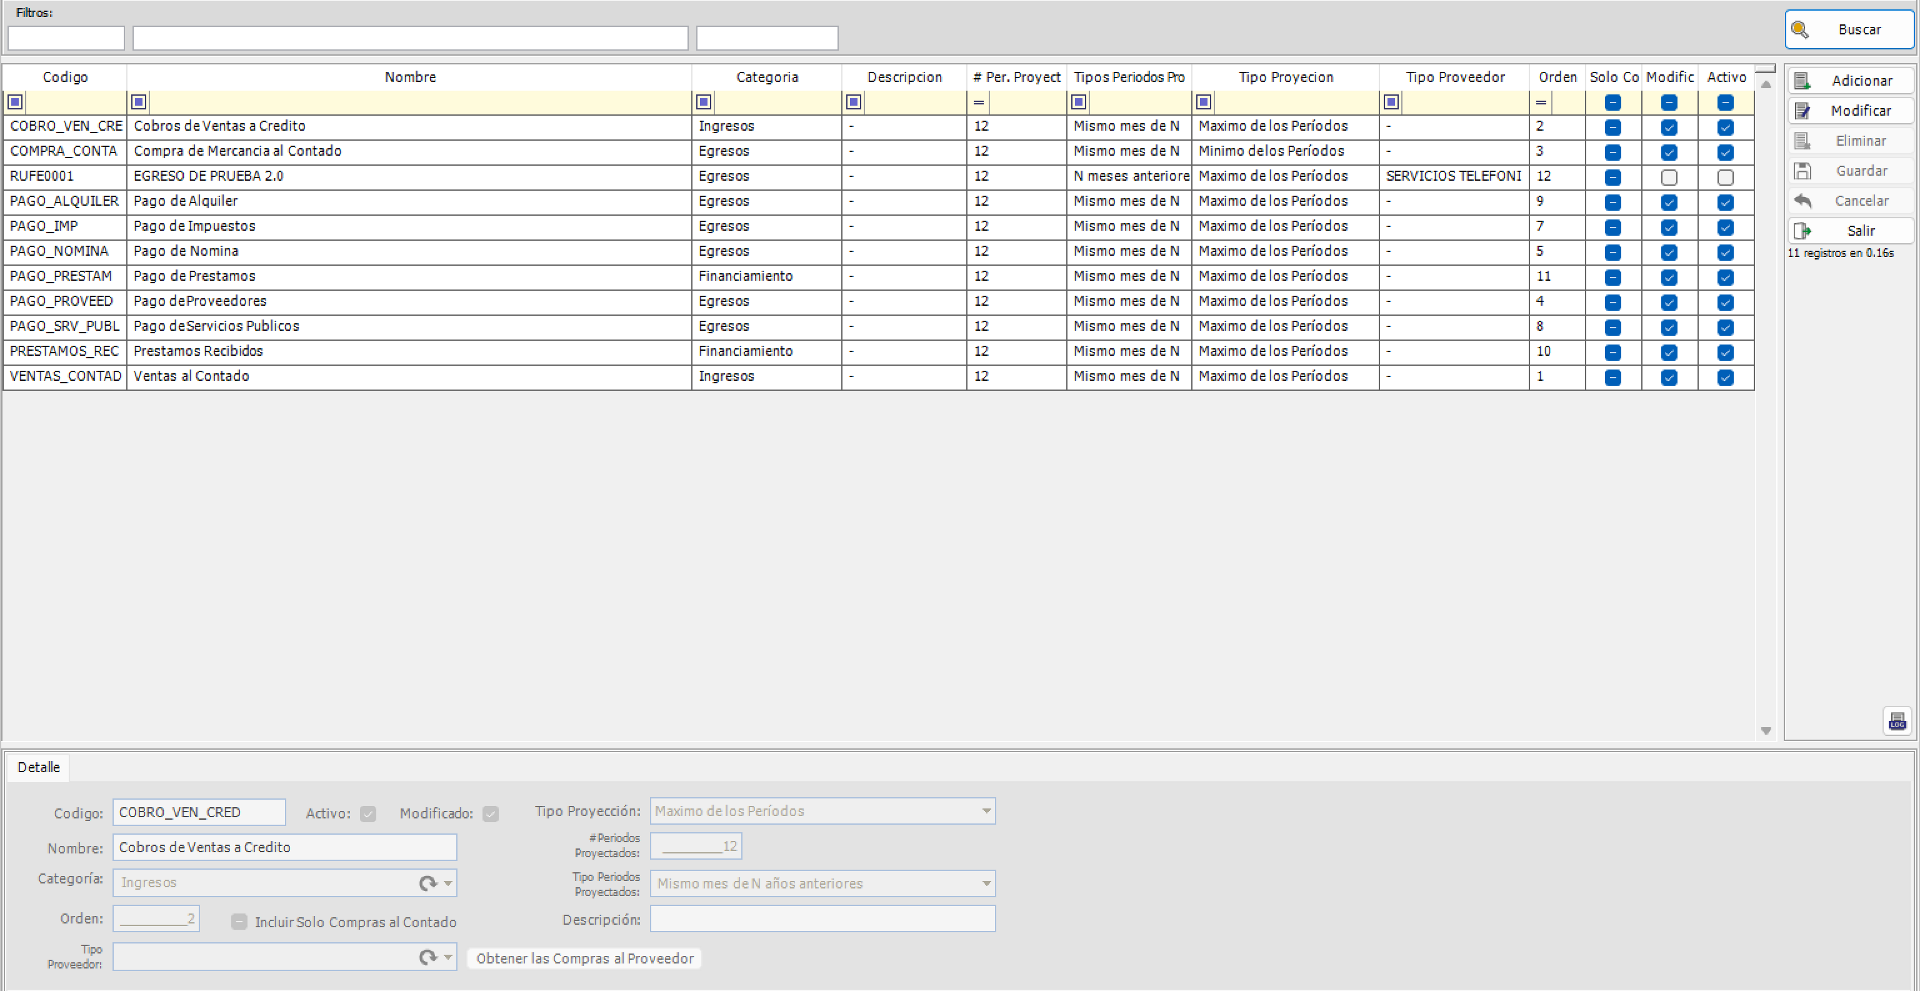Open the Tipo Periodos Proyectados dropdown
The height and width of the screenshot is (991, 1920).
pos(984,883)
